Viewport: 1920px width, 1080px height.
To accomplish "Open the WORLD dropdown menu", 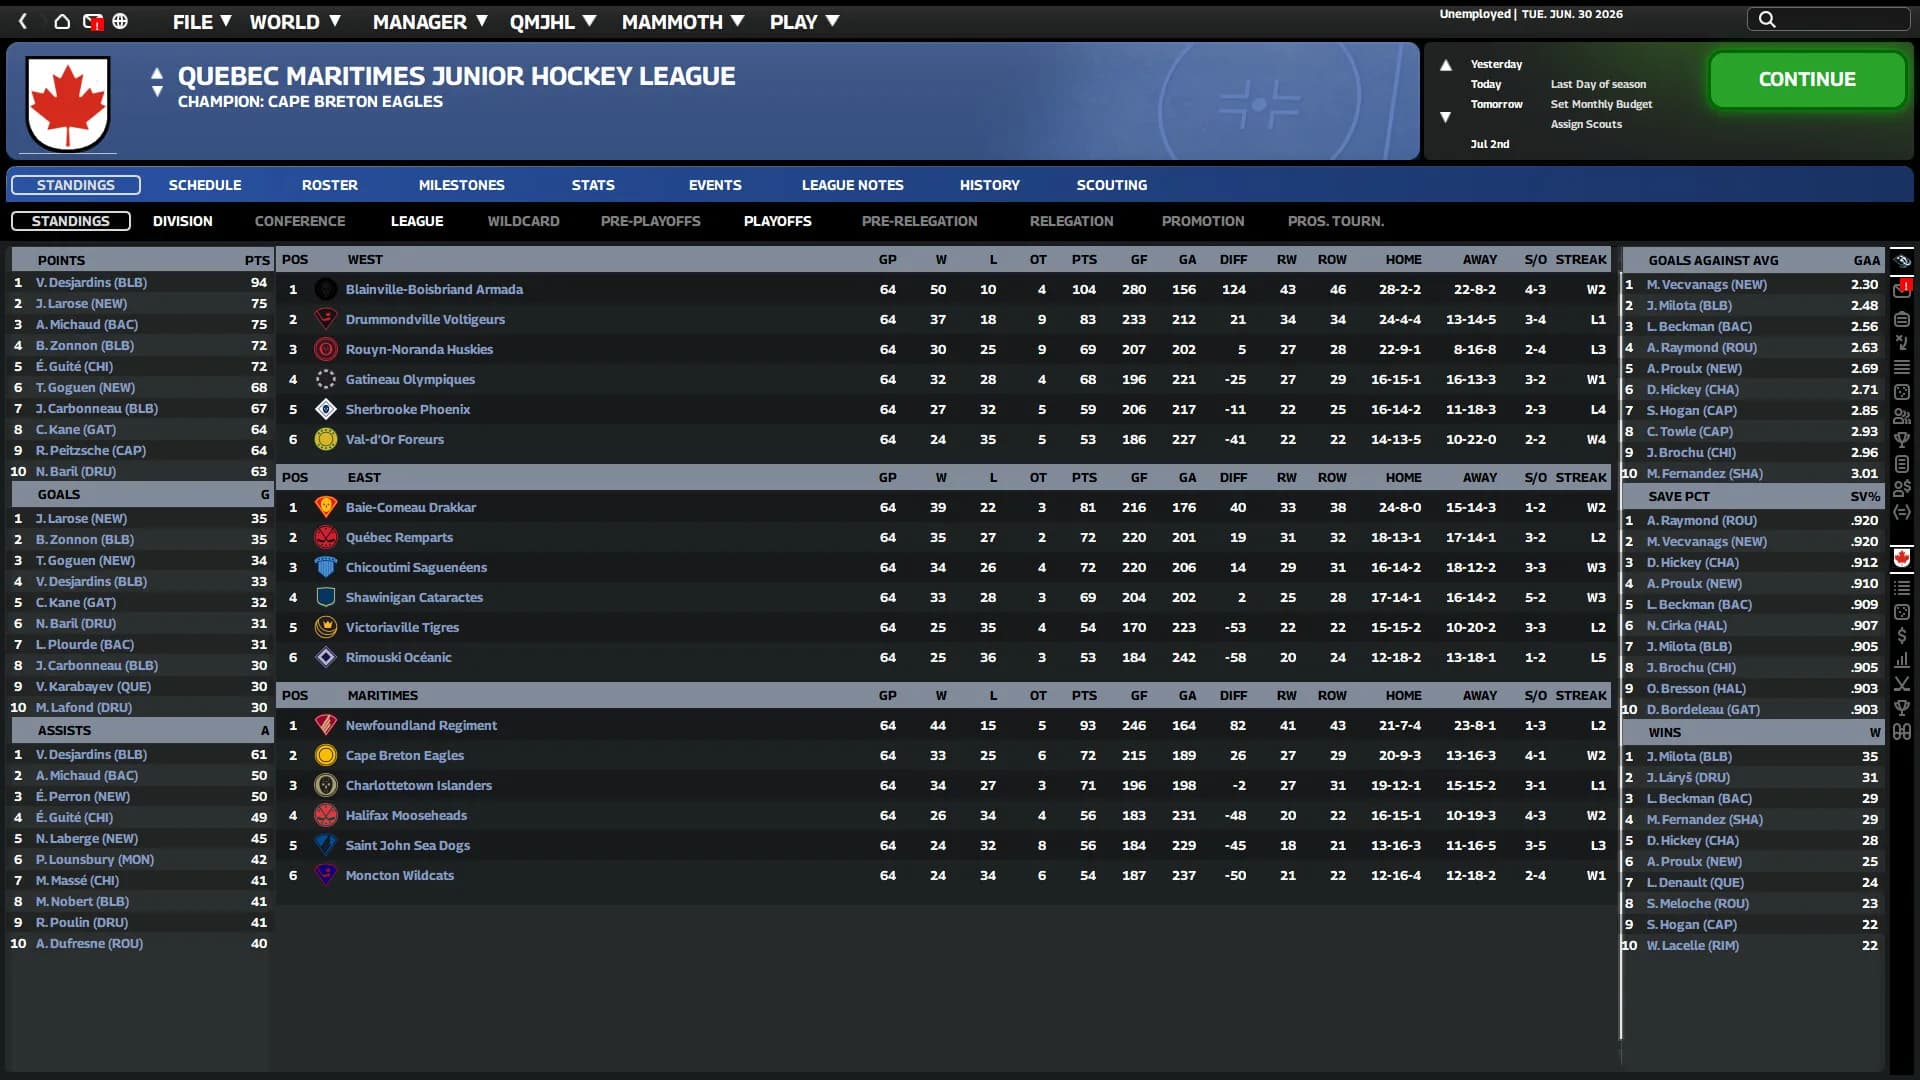I will click(x=295, y=22).
